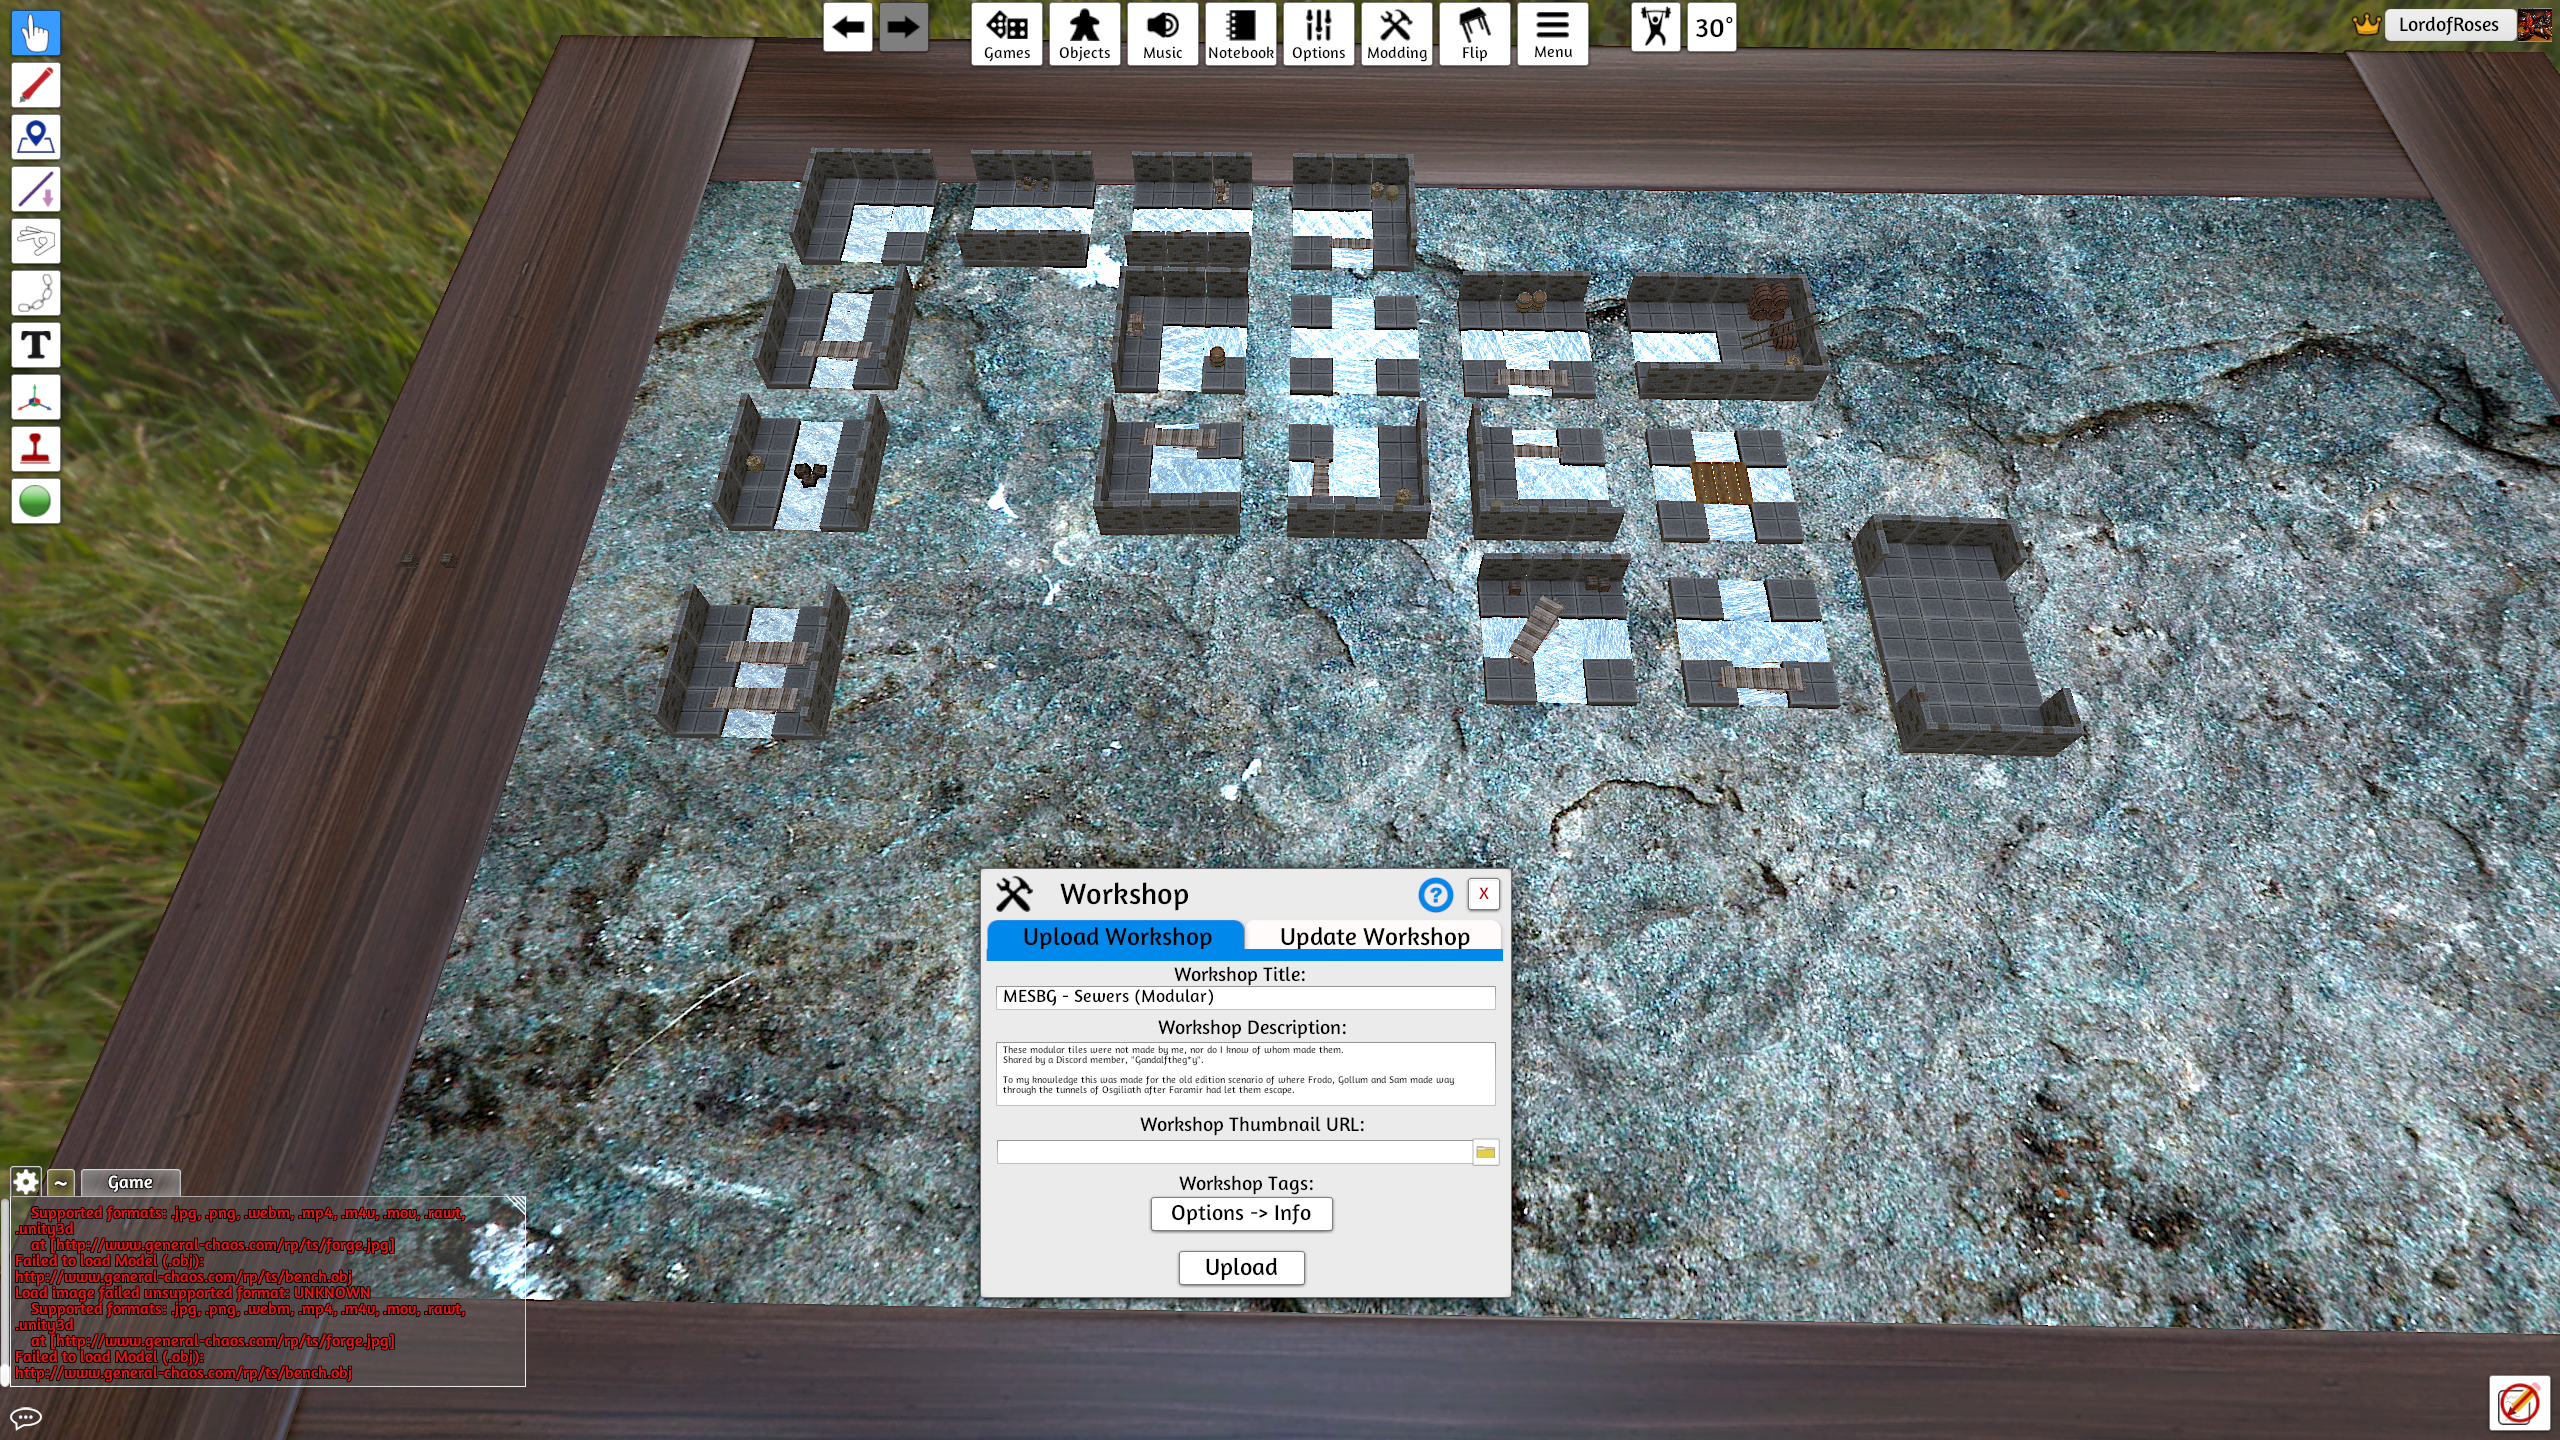
Task: Select the Line measure tool
Action: 36,190
